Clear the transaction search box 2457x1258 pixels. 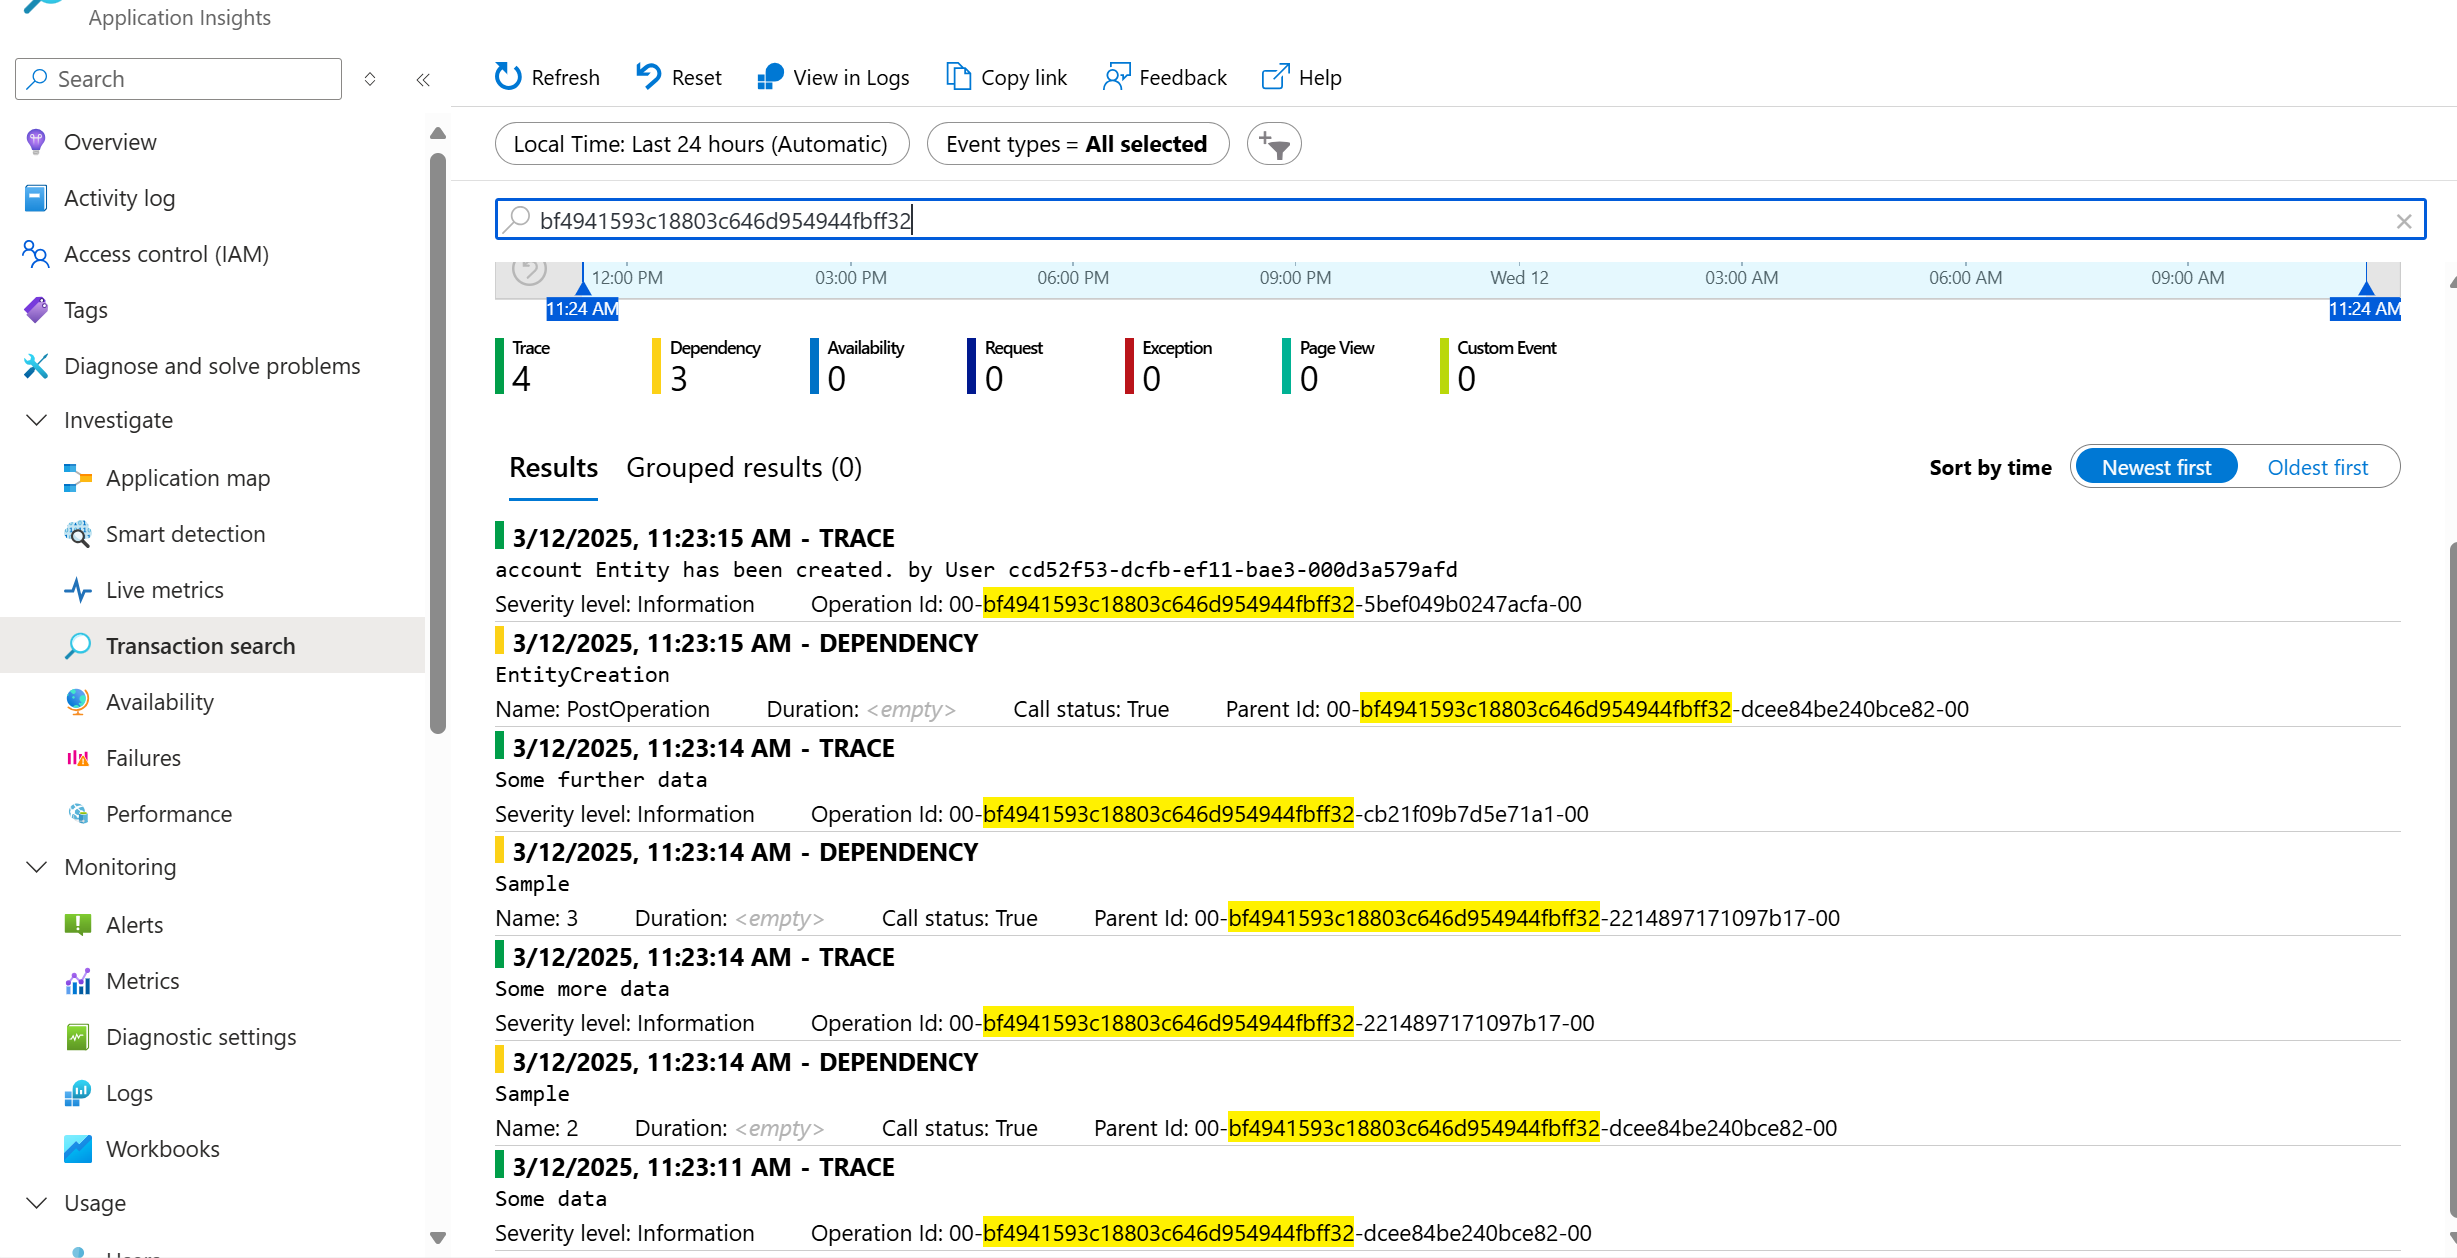2404,221
